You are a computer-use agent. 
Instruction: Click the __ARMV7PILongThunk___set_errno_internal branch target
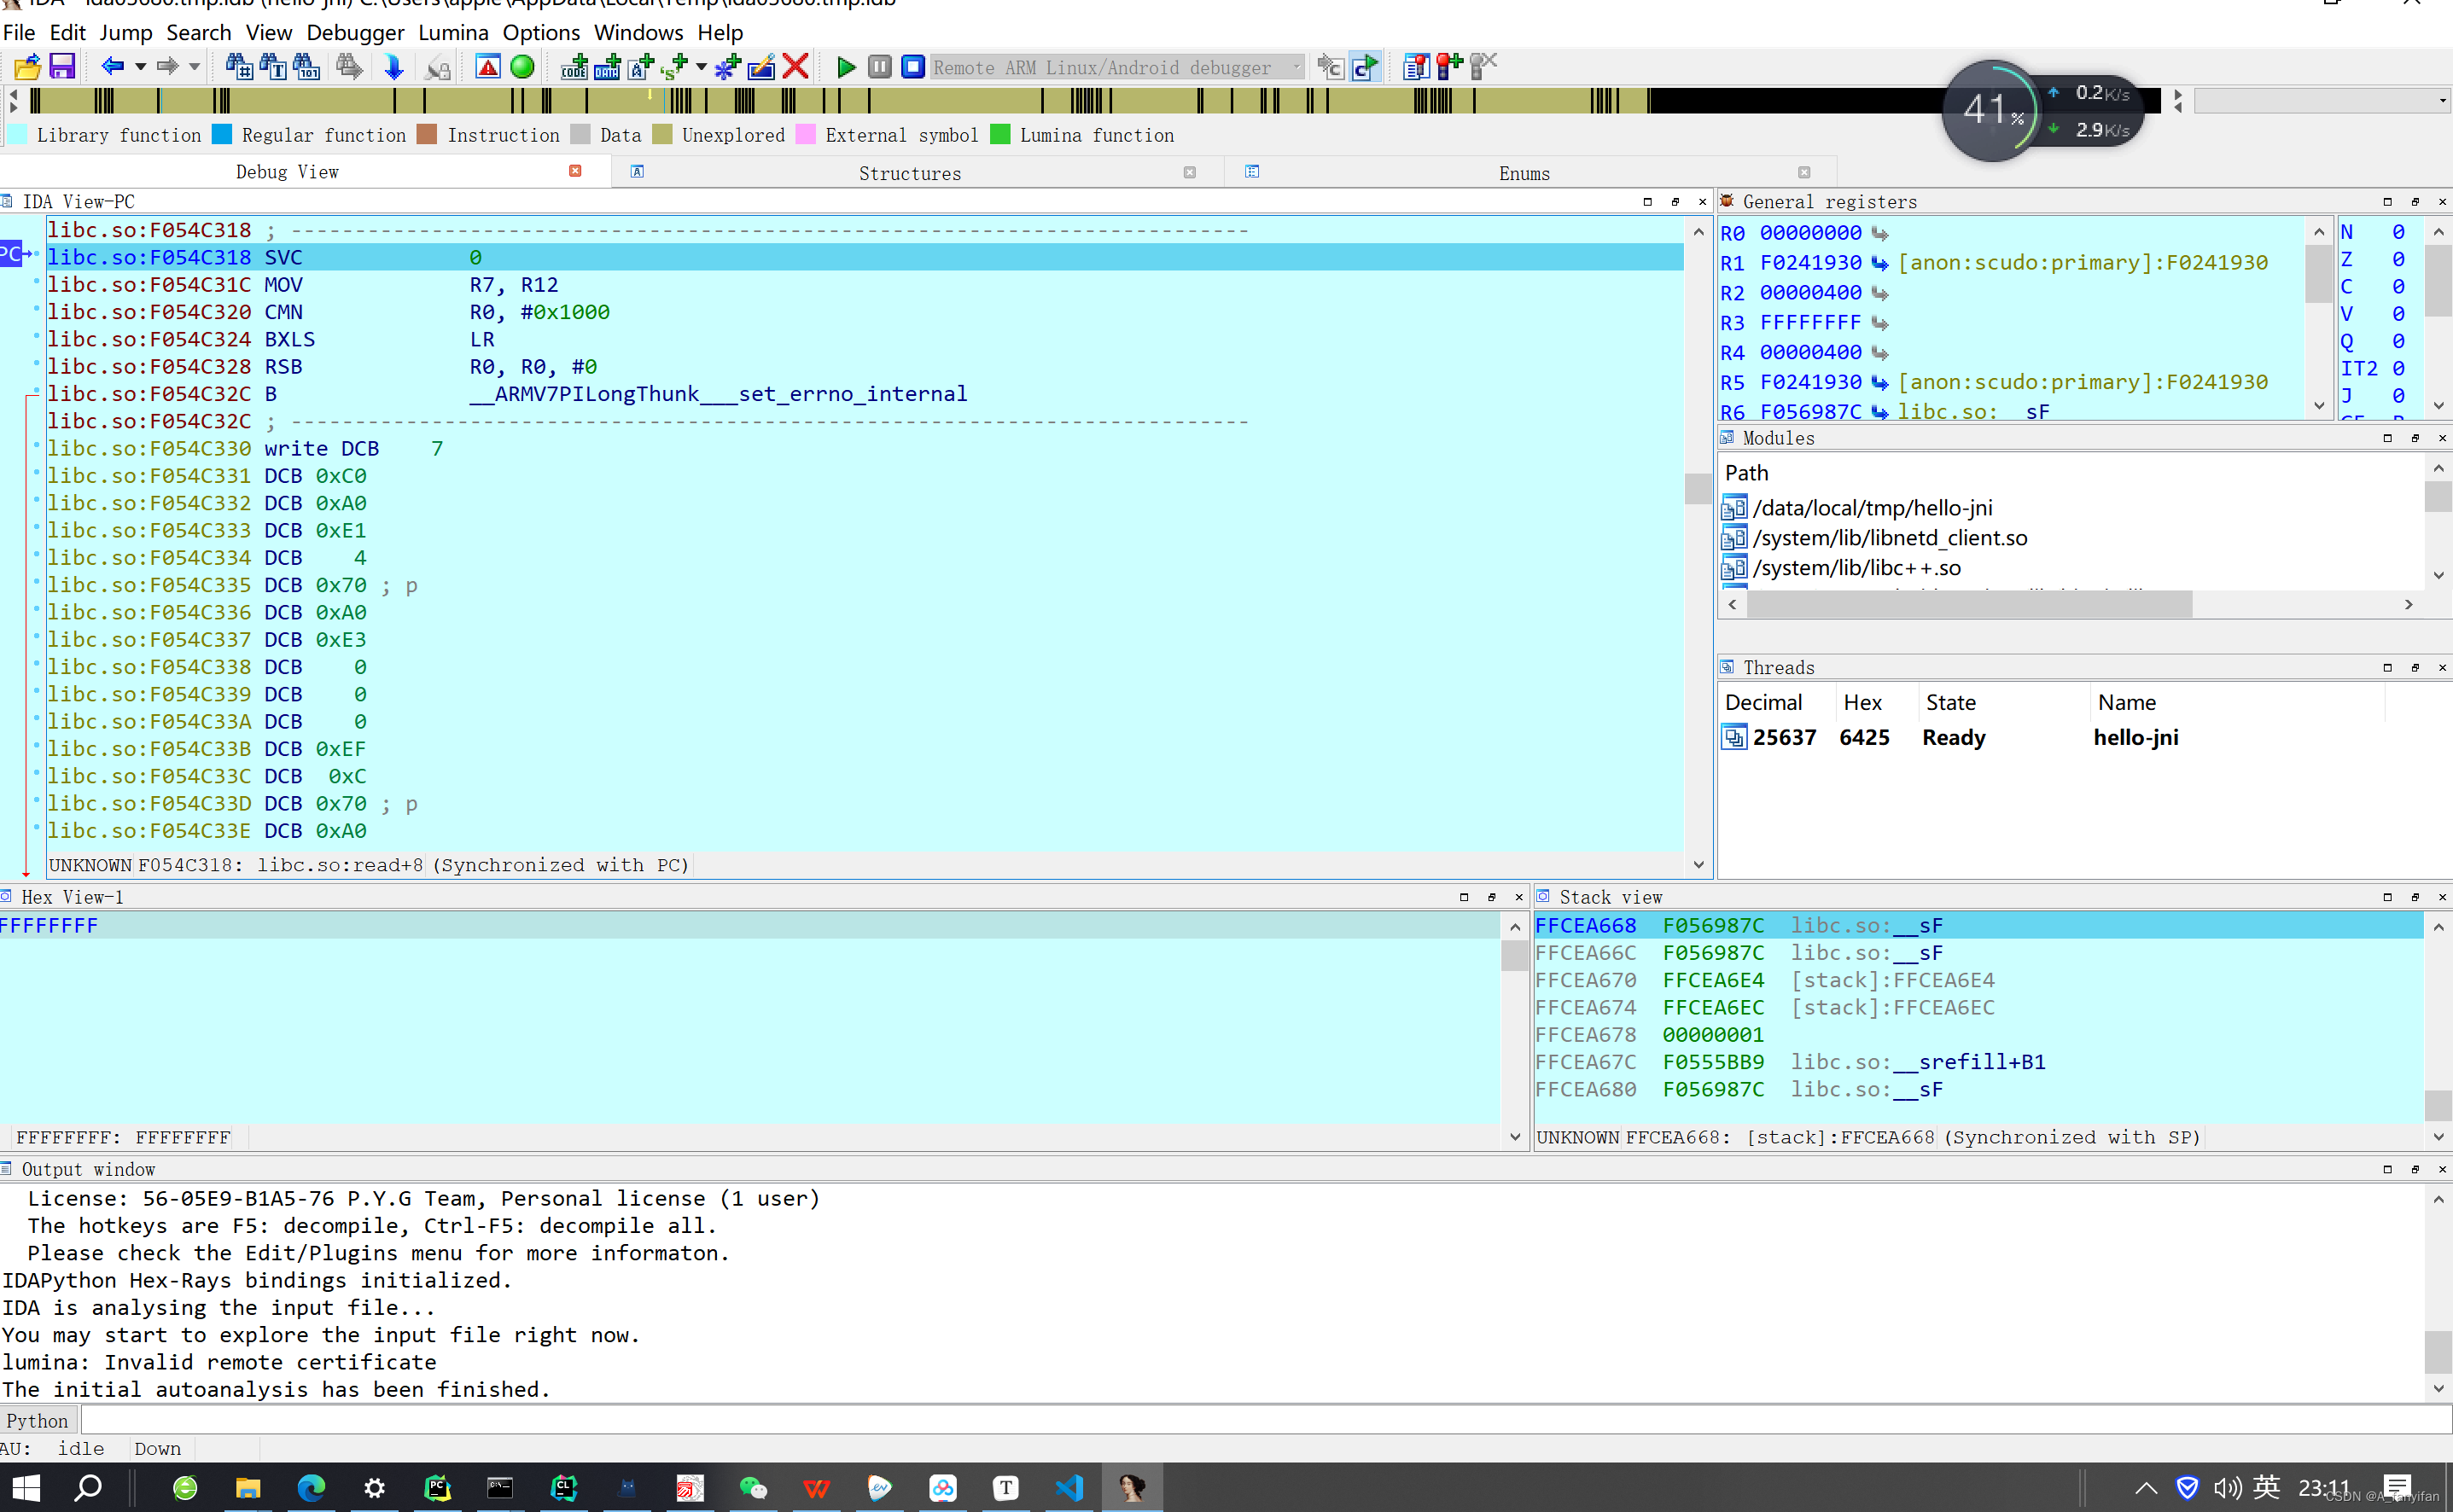719,394
